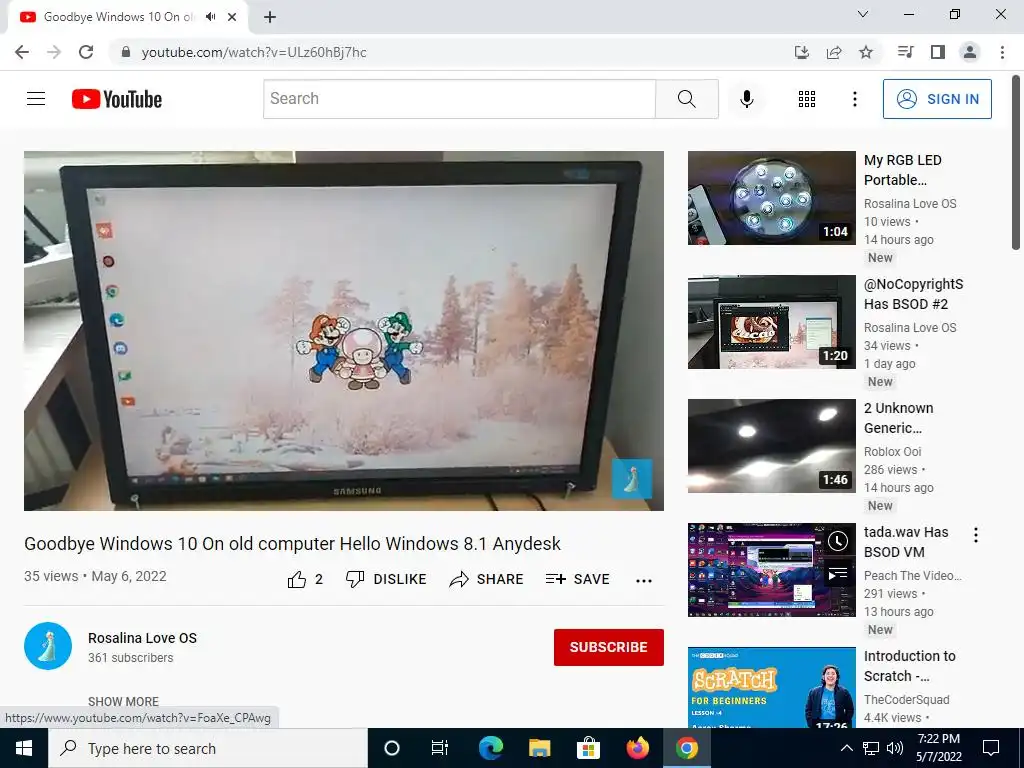This screenshot has height=768, width=1024.
Task: Save video to a playlist
Action: [x=577, y=579]
